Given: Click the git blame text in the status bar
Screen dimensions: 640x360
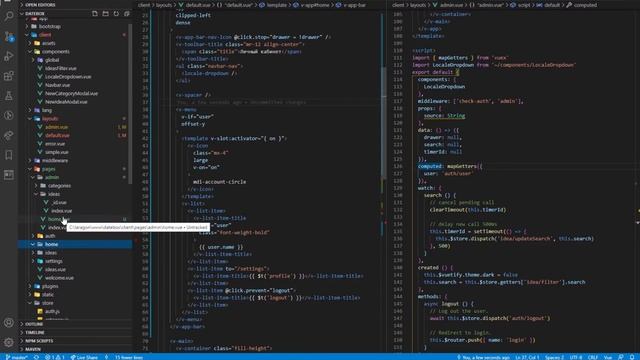Looking at the screenshot, I should pyautogui.click(x=483, y=357).
